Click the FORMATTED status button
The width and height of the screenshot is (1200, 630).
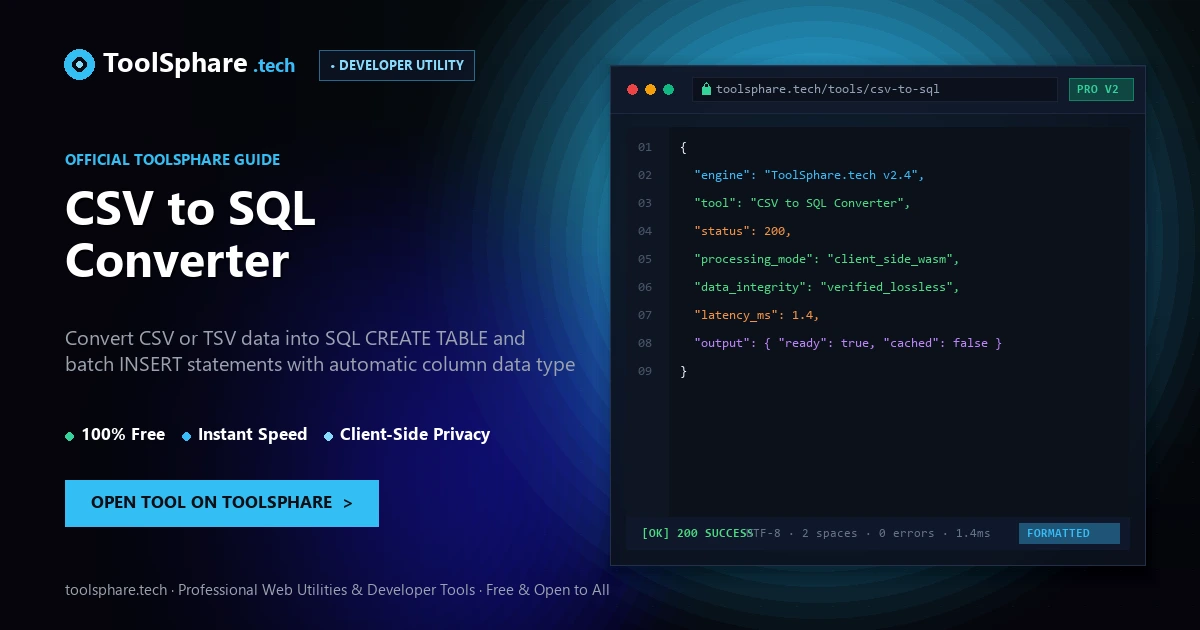click(1069, 533)
